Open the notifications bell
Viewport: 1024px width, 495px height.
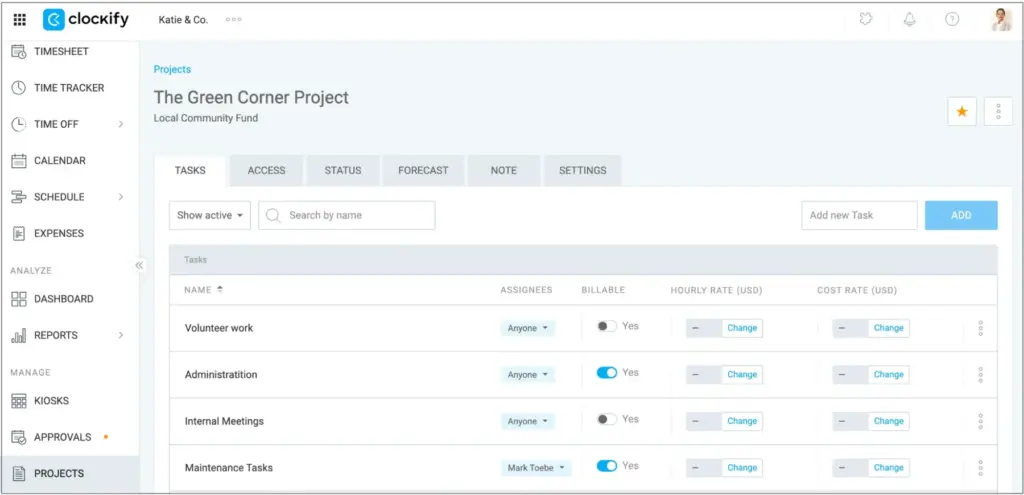pyautogui.click(x=909, y=20)
